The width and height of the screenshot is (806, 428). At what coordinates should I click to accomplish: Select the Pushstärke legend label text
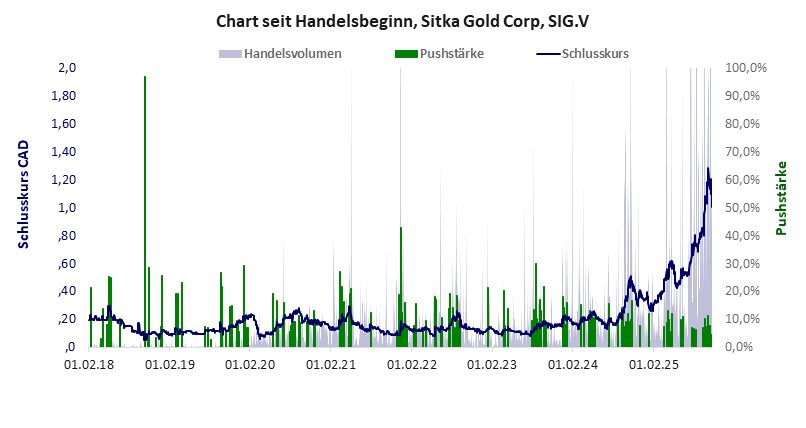(452, 53)
